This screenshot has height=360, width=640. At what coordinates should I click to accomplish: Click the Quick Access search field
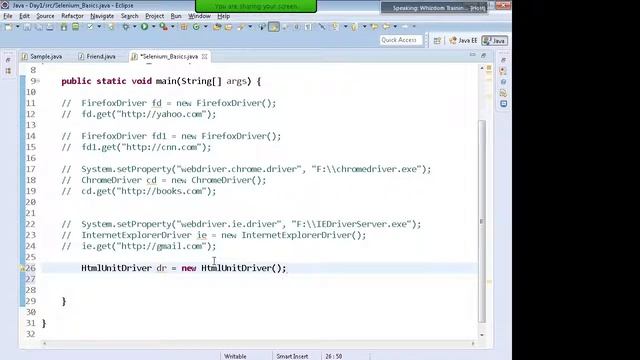(400, 40)
